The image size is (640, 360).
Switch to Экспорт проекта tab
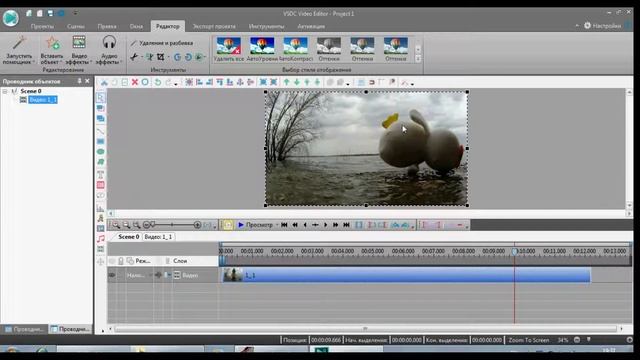(214, 26)
